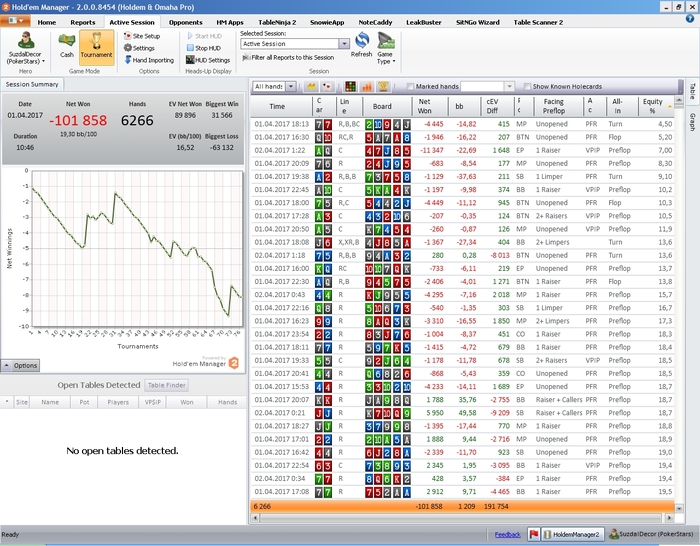Click the colored grid matrix icon
The image size is (700, 546).
tap(350, 86)
